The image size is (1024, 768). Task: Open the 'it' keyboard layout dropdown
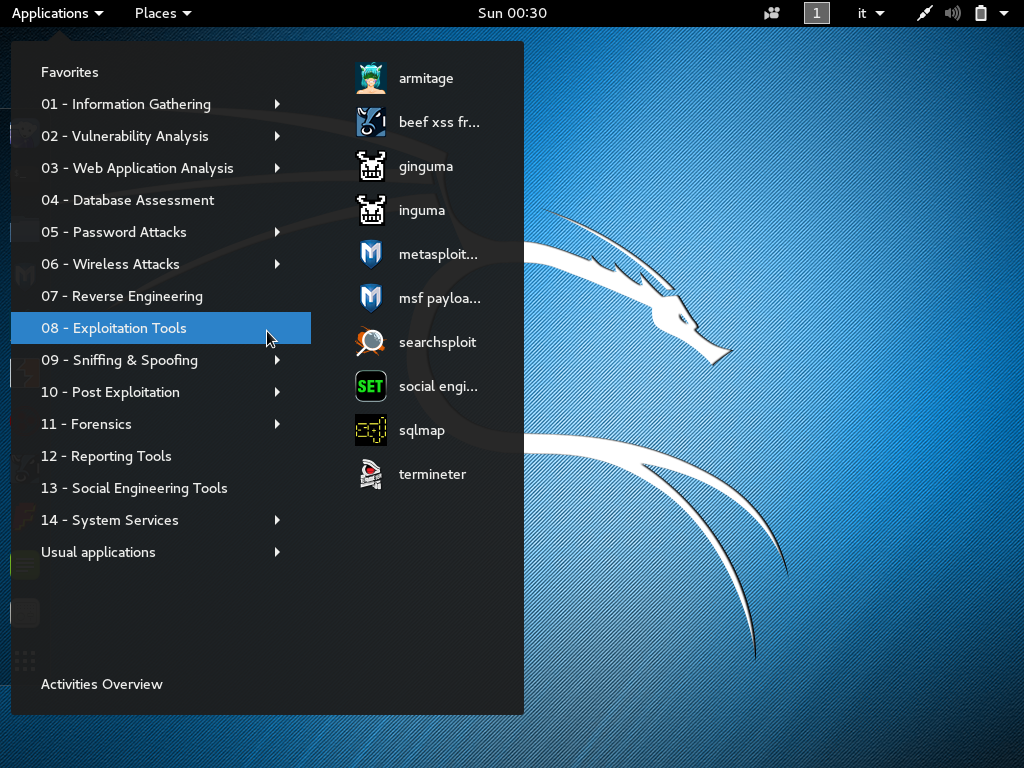pos(871,13)
